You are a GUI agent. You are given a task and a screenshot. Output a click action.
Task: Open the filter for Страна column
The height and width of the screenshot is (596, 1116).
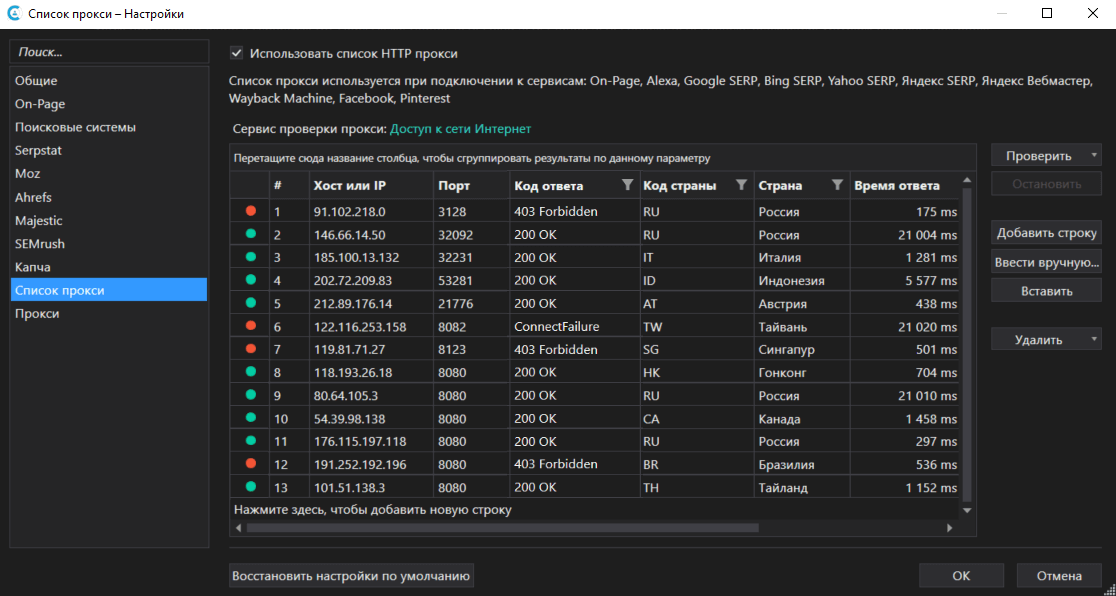837,185
